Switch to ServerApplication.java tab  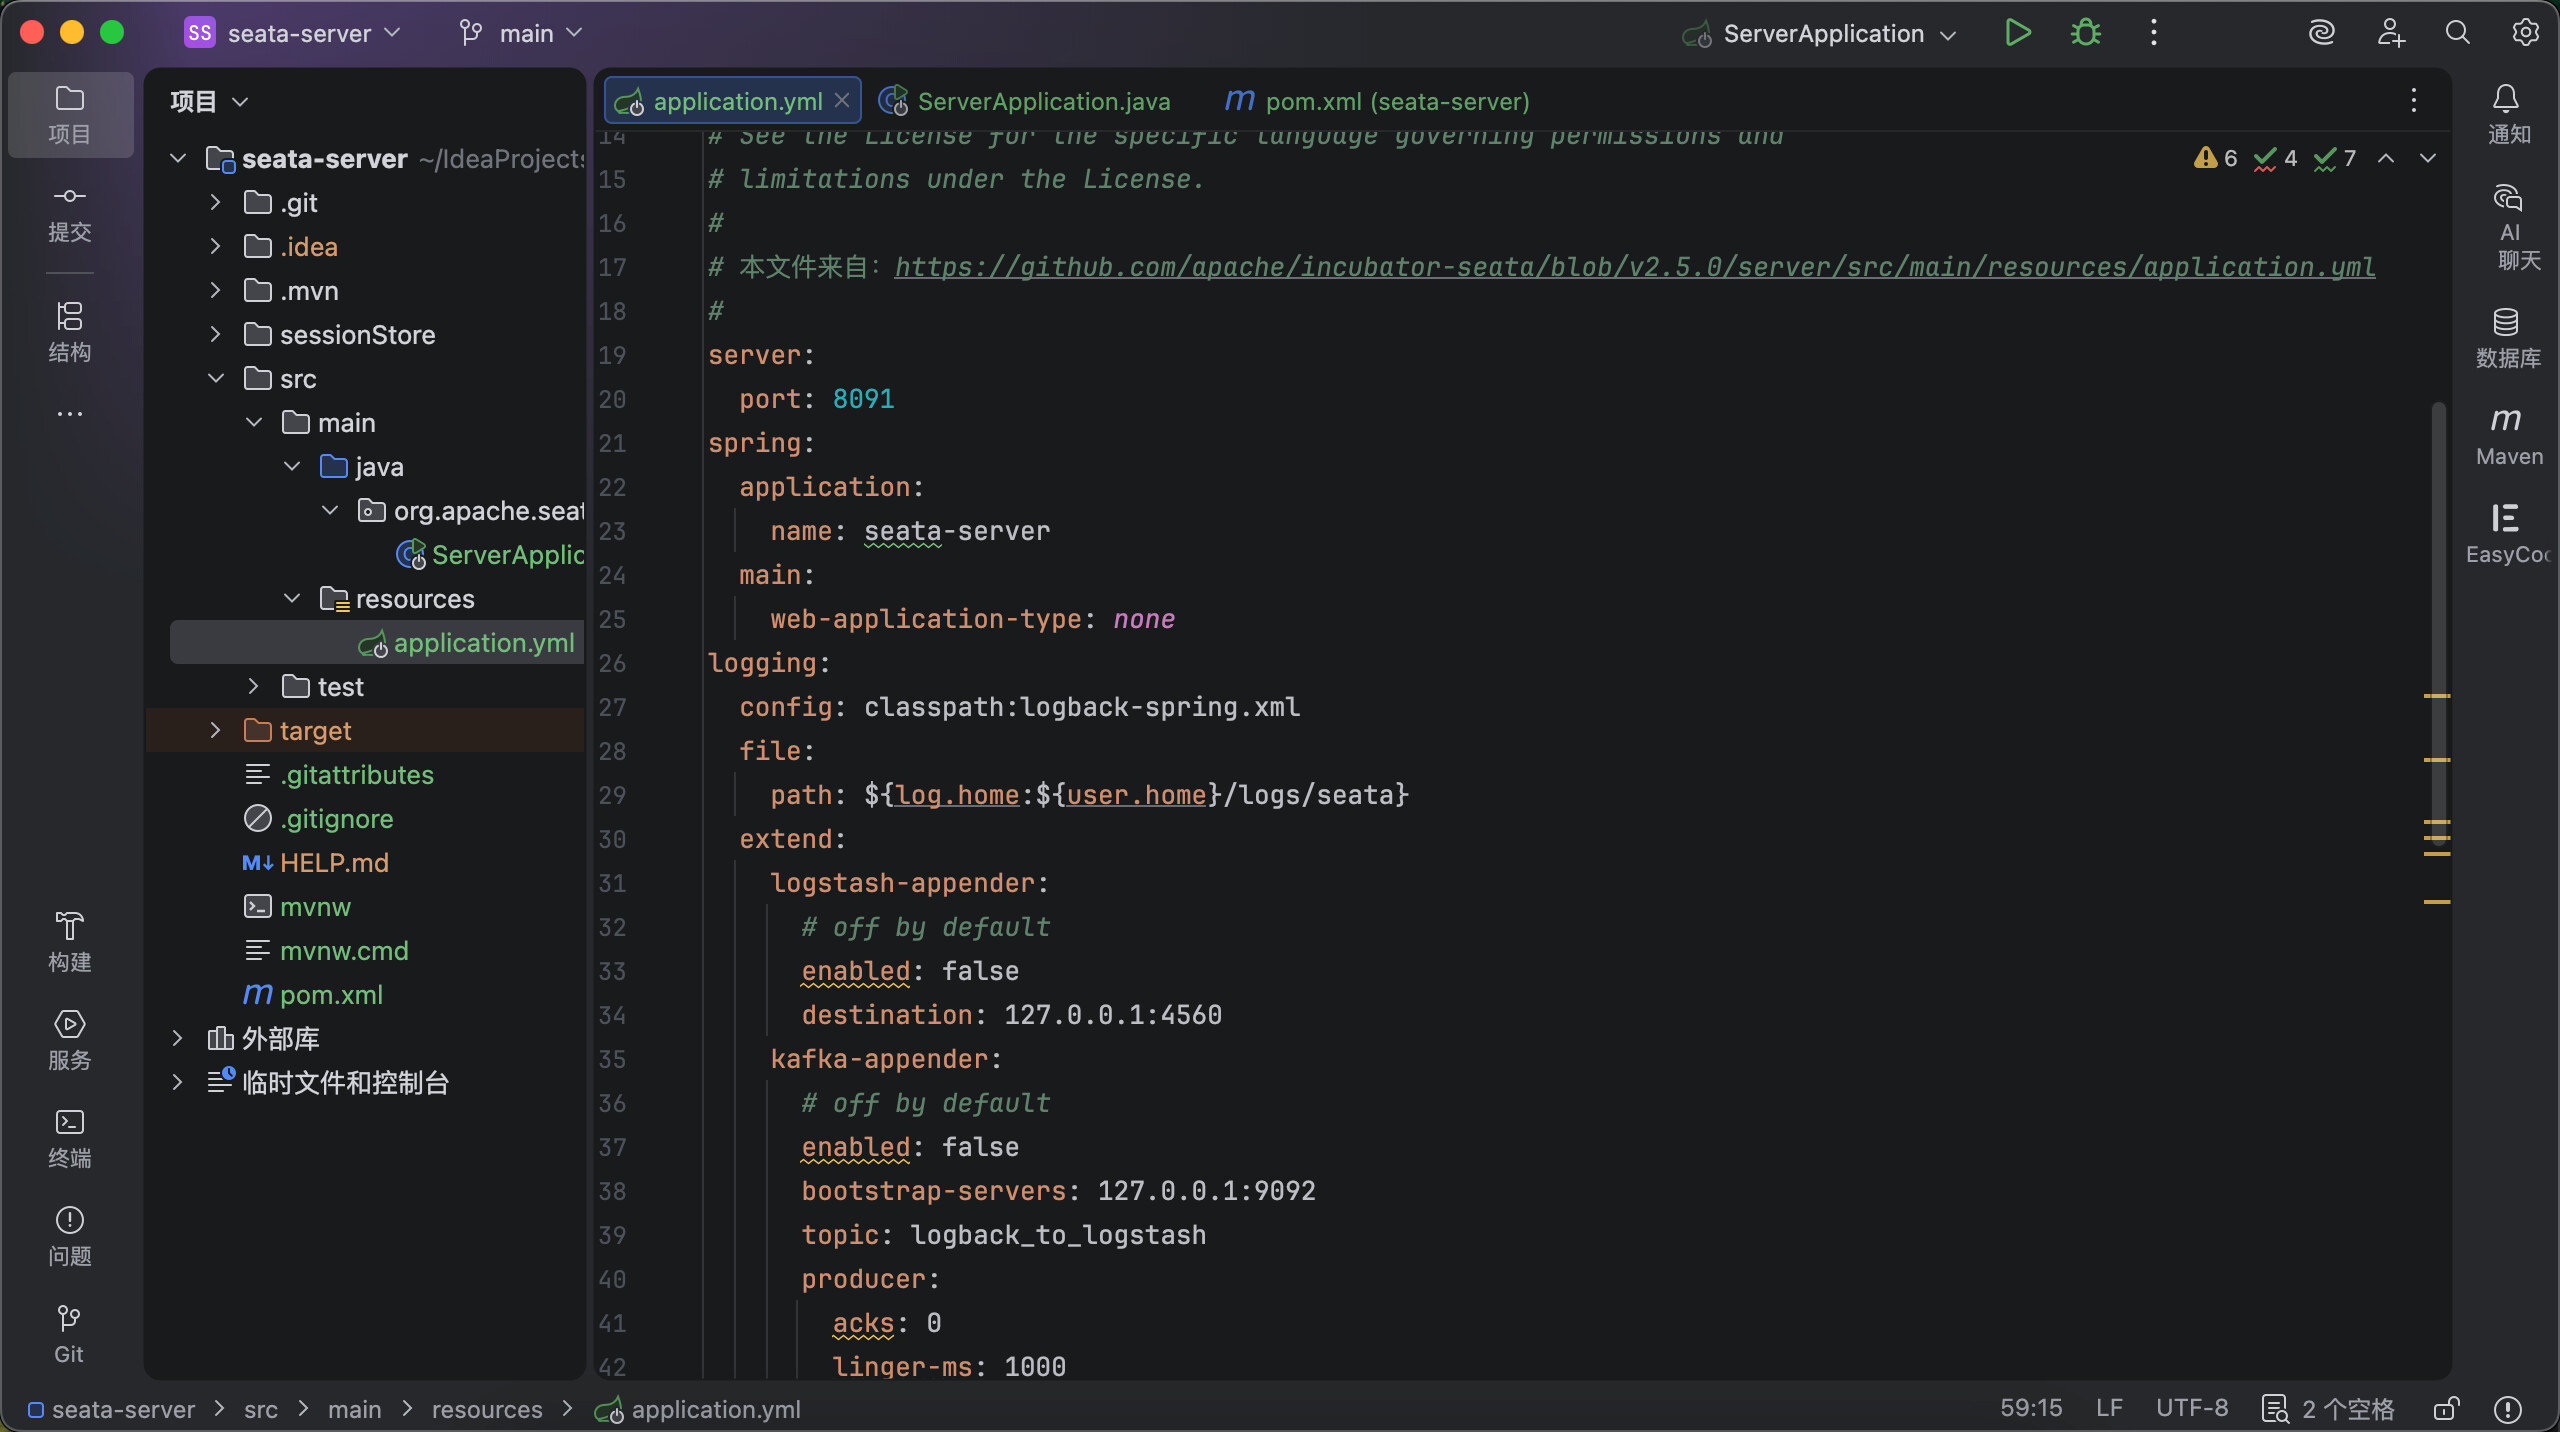pos(1042,101)
